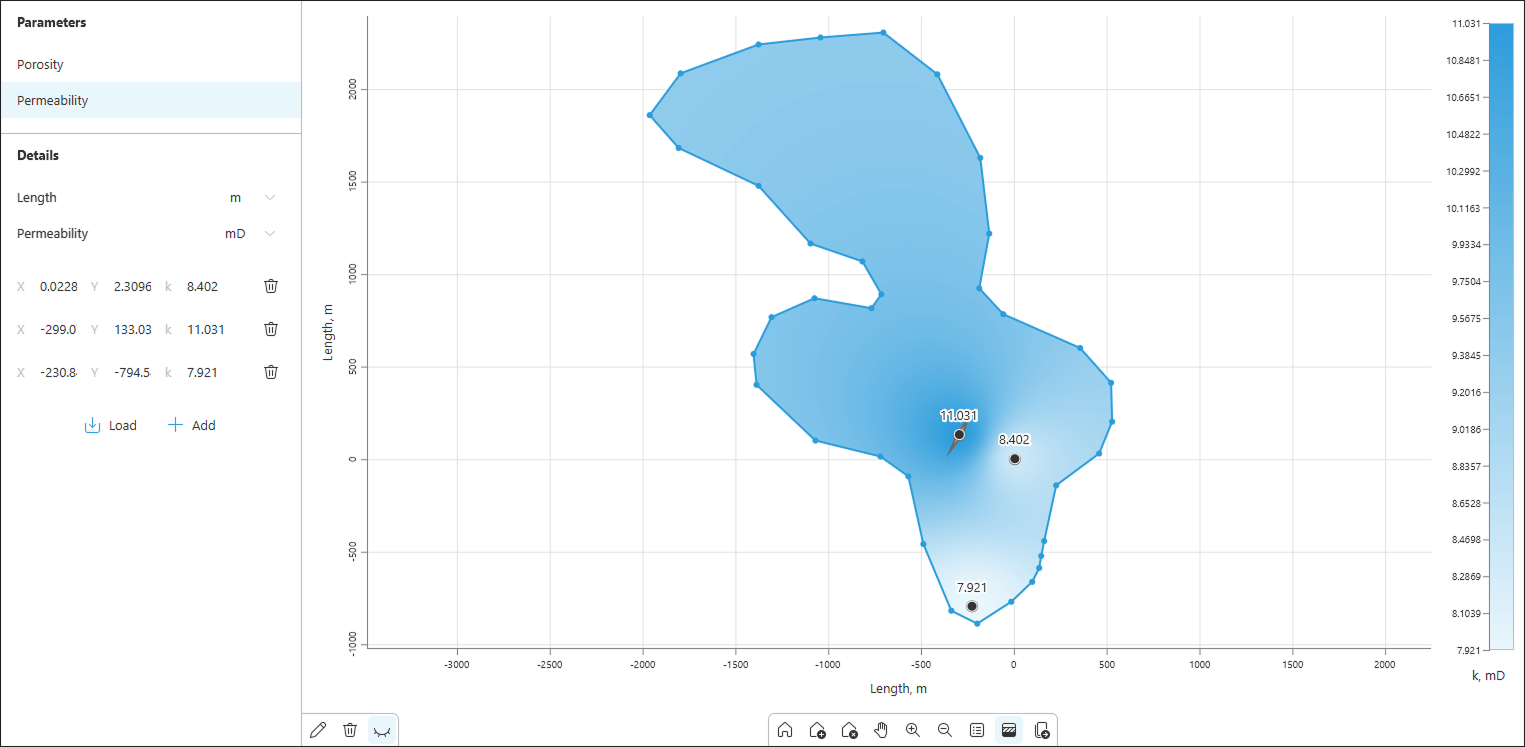Viewport: 1525px width, 747px height.
Task: Click the Add point button
Action: 191,425
